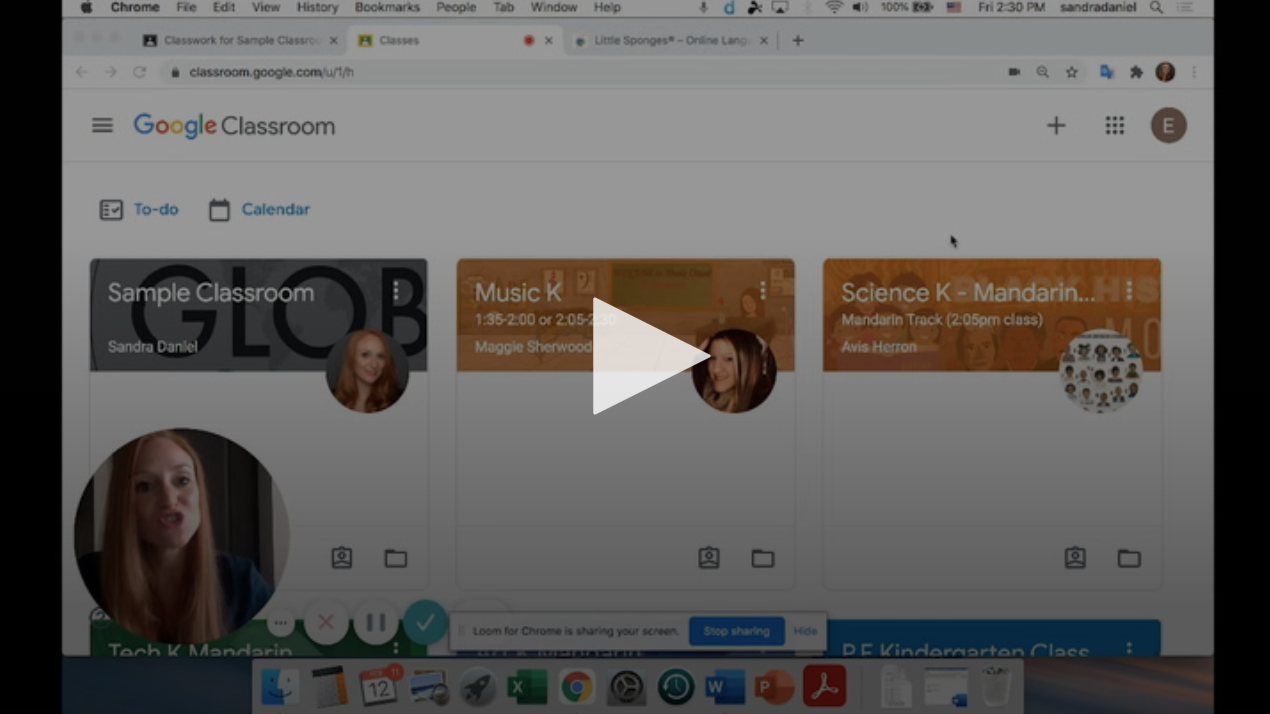This screenshot has height=714, width=1270.
Task: Open the Chrome three-dot menu
Action: click(x=1194, y=72)
